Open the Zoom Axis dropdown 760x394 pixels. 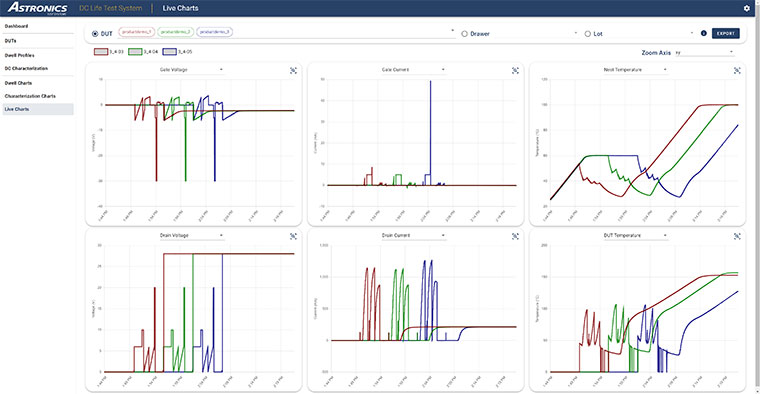pyautogui.click(x=704, y=52)
